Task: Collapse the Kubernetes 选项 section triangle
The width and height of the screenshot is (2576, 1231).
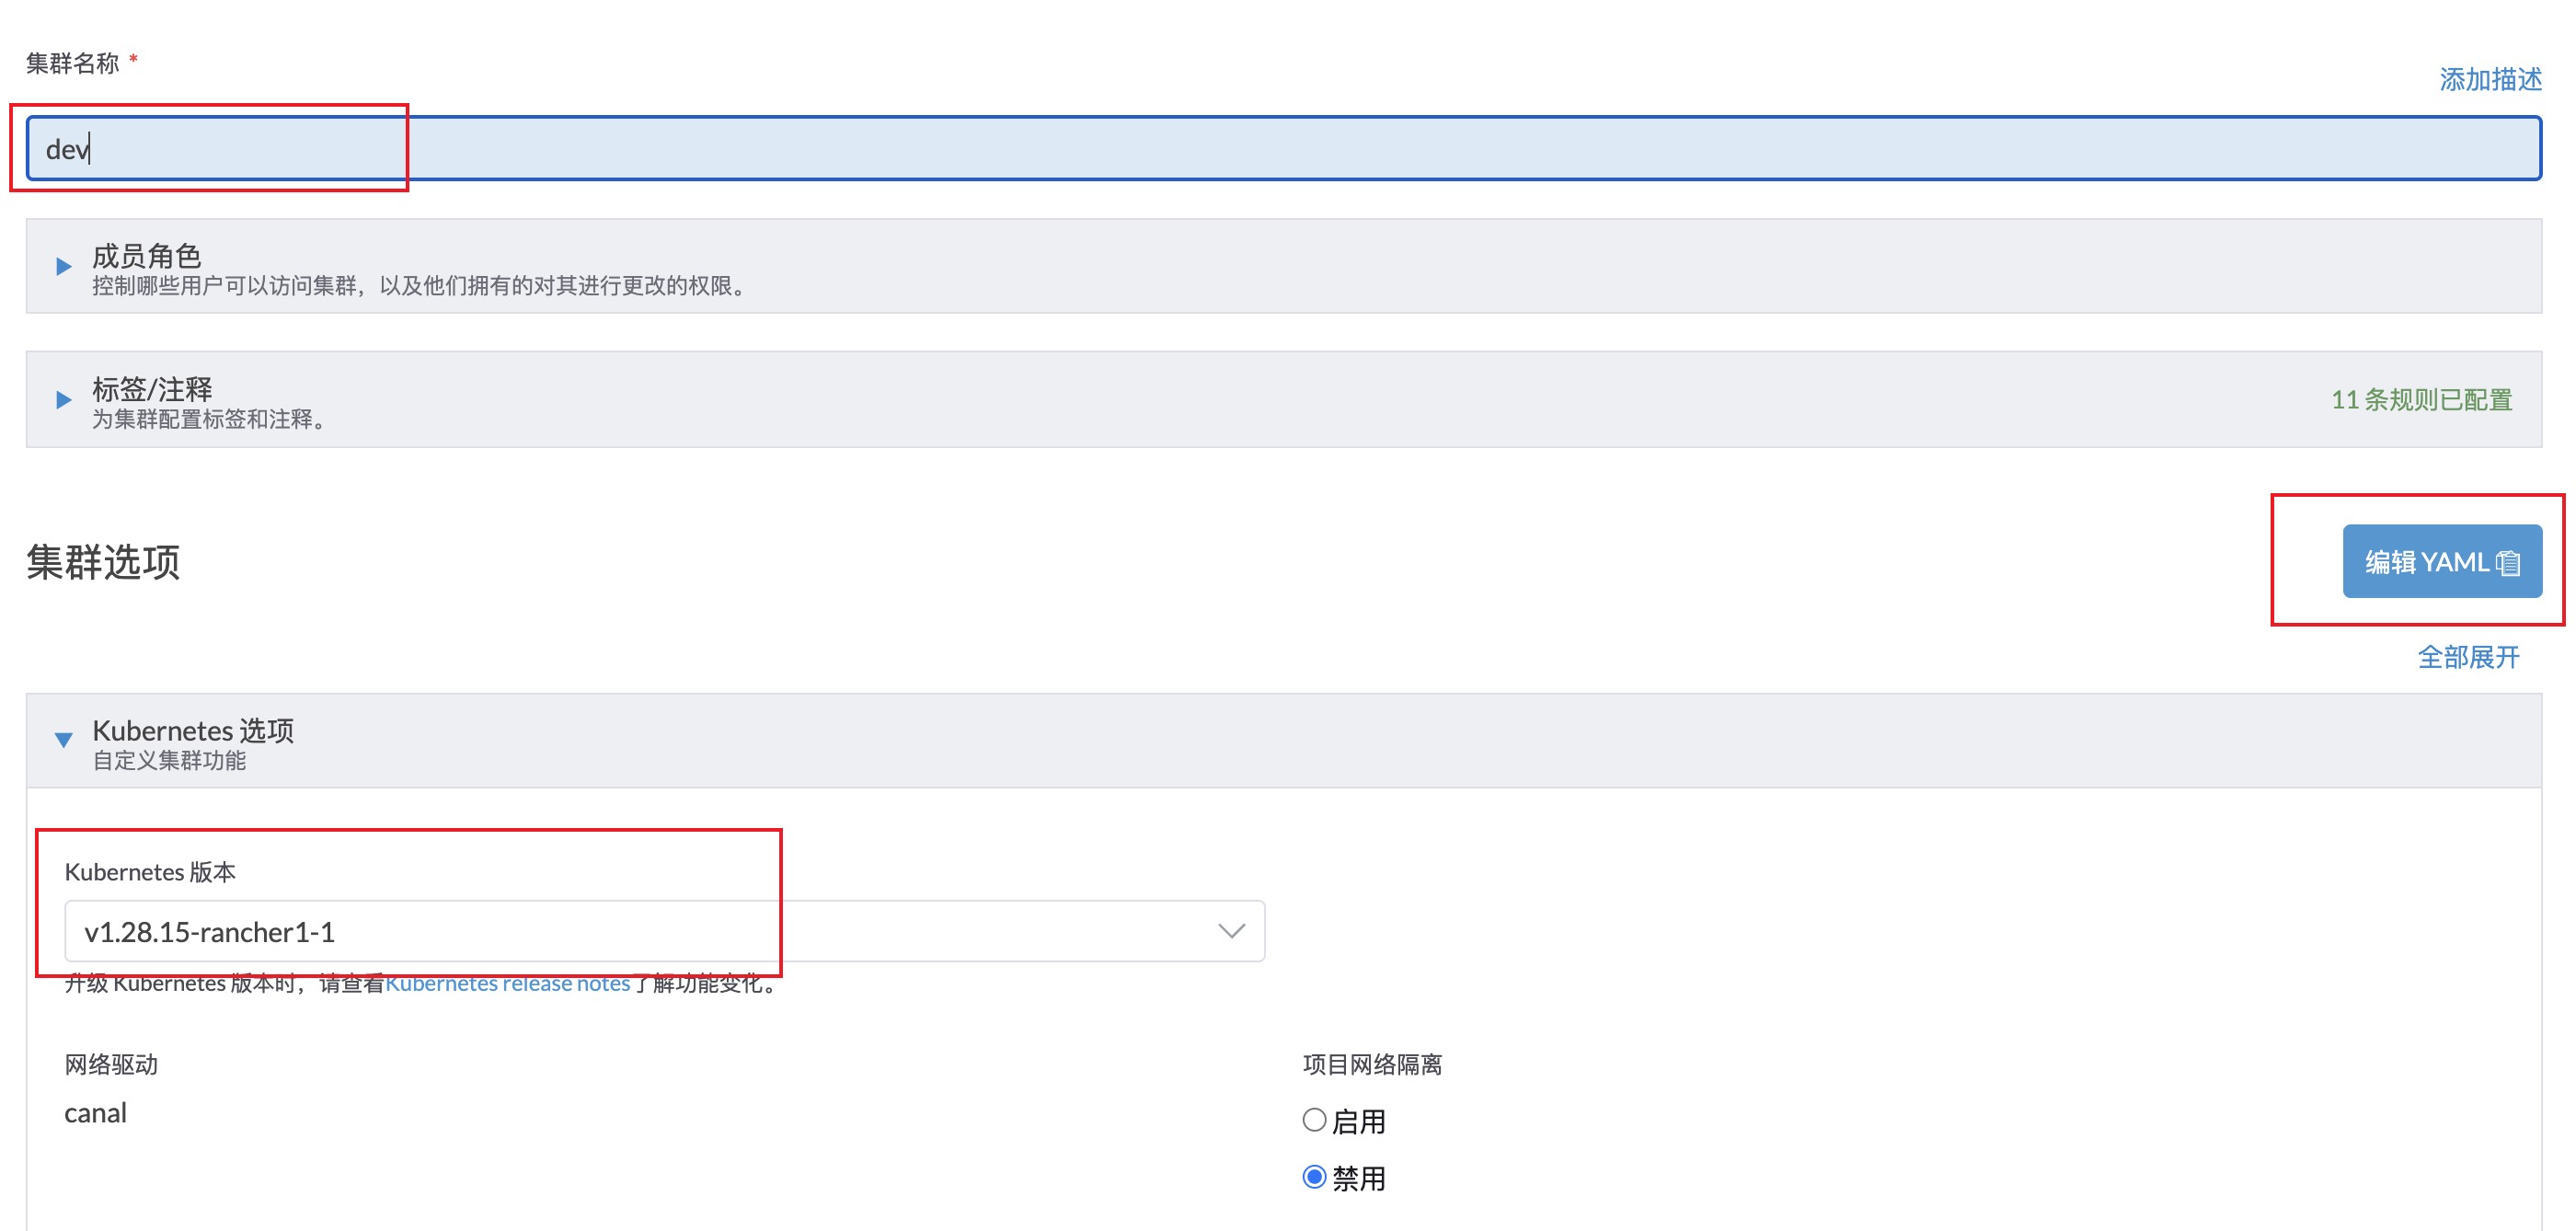Action: [x=63, y=740]
